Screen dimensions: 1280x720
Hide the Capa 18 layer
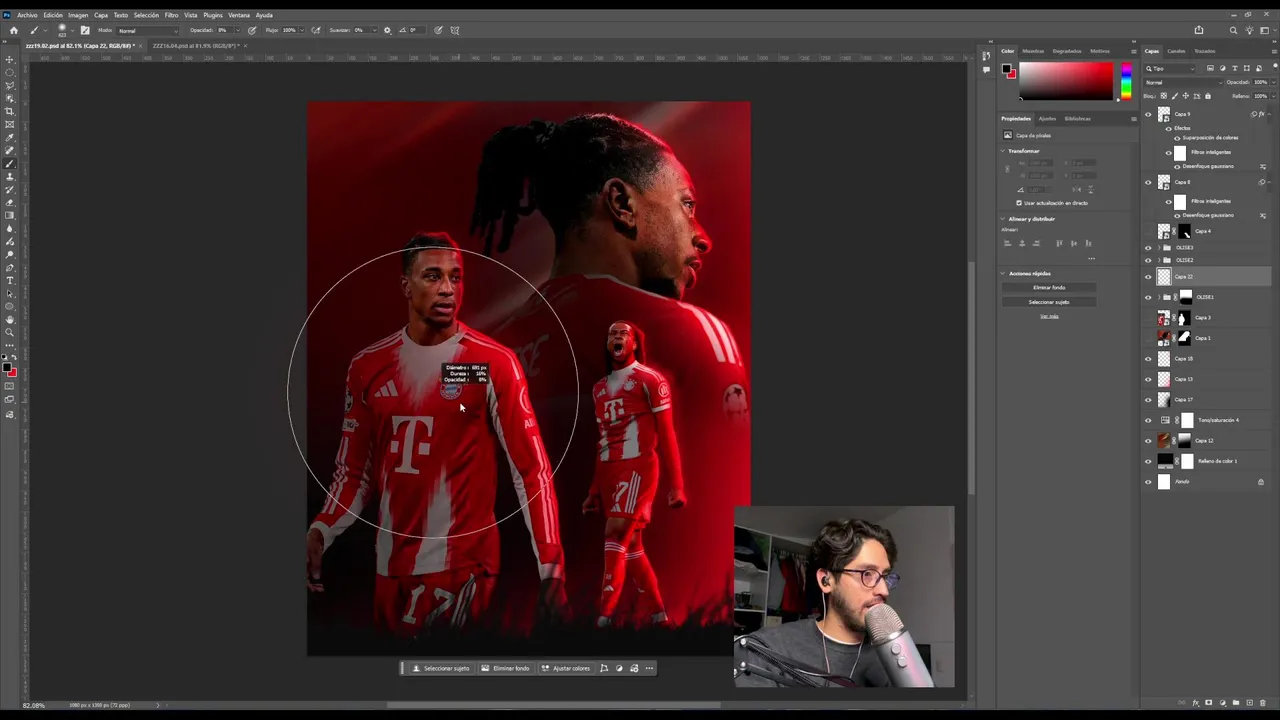[x=1148, y=358]
